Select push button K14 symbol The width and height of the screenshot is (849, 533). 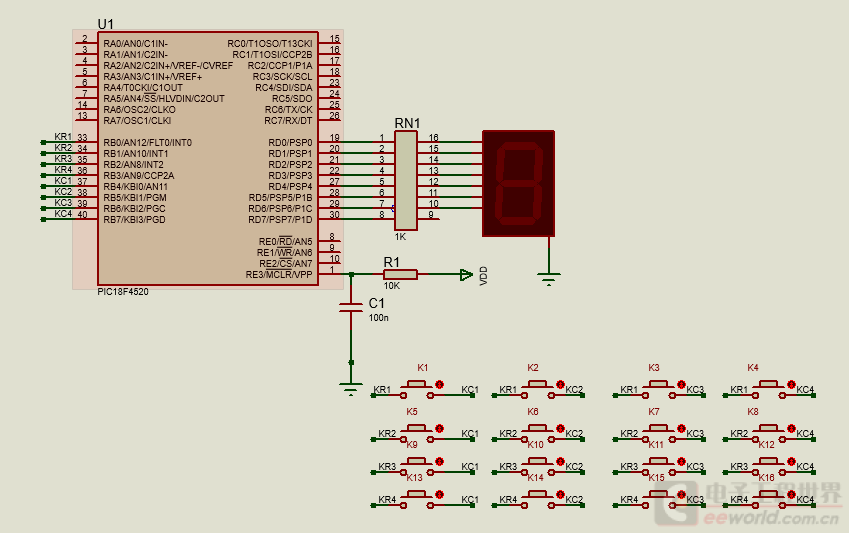538,500
